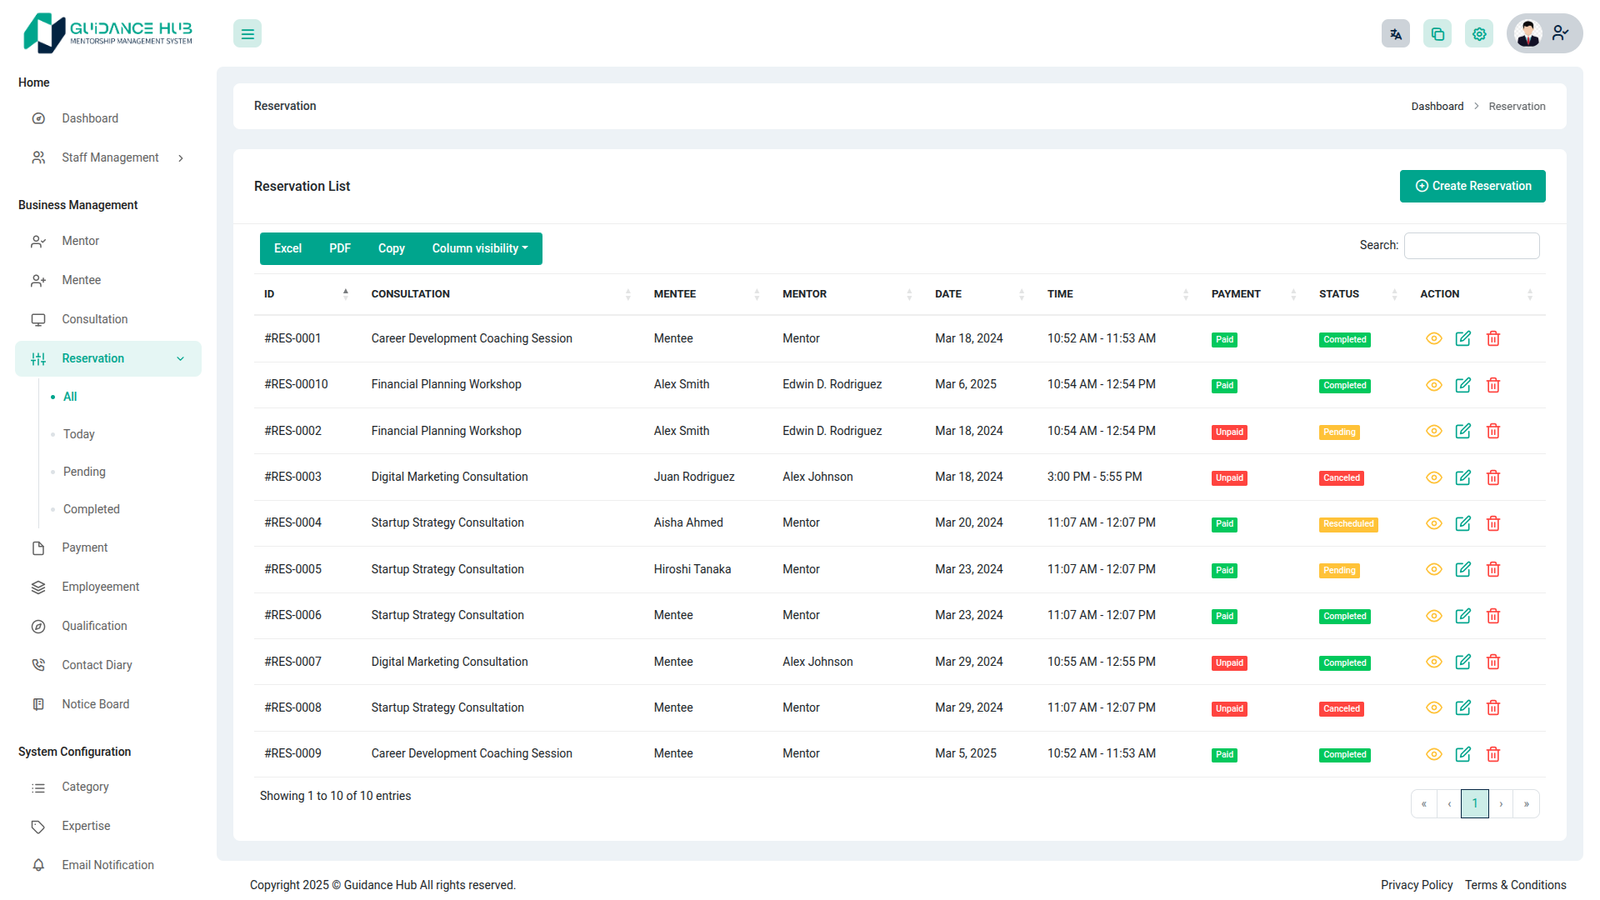
Task: View reservation #RES-0002 with eye icon
Action: [1433, 431]
